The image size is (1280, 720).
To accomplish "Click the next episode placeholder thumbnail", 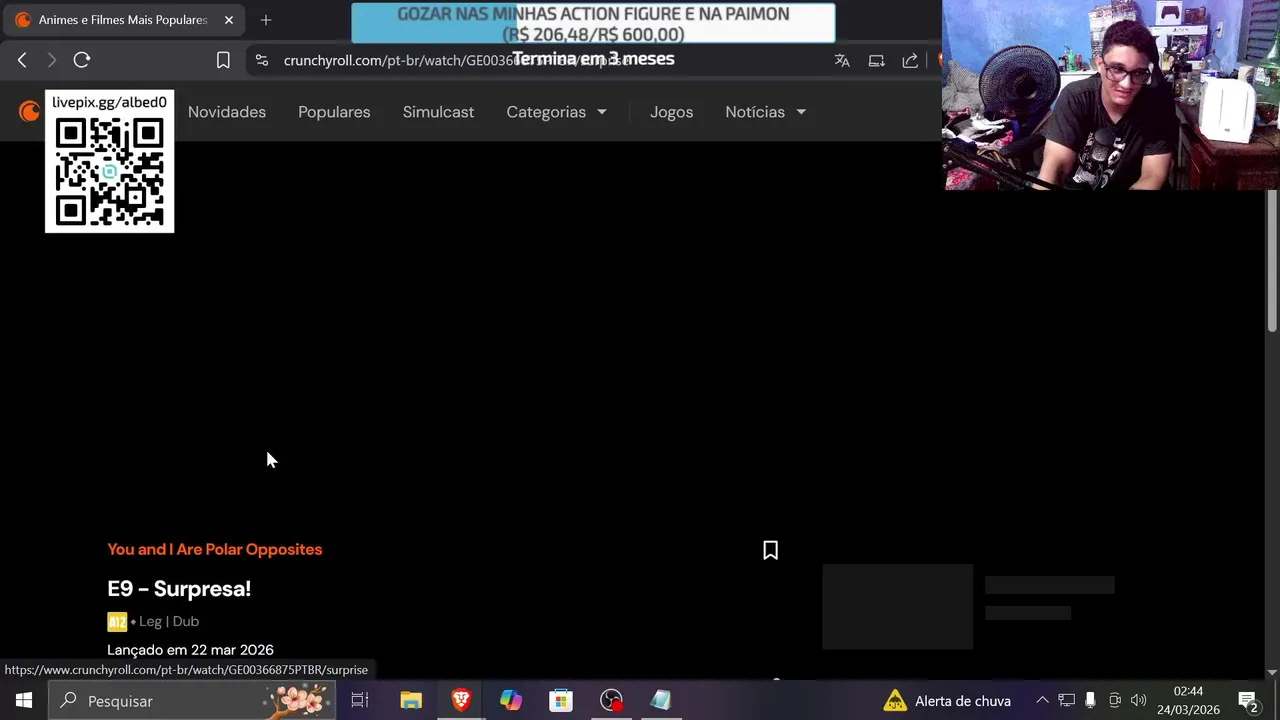I will 897,606.
